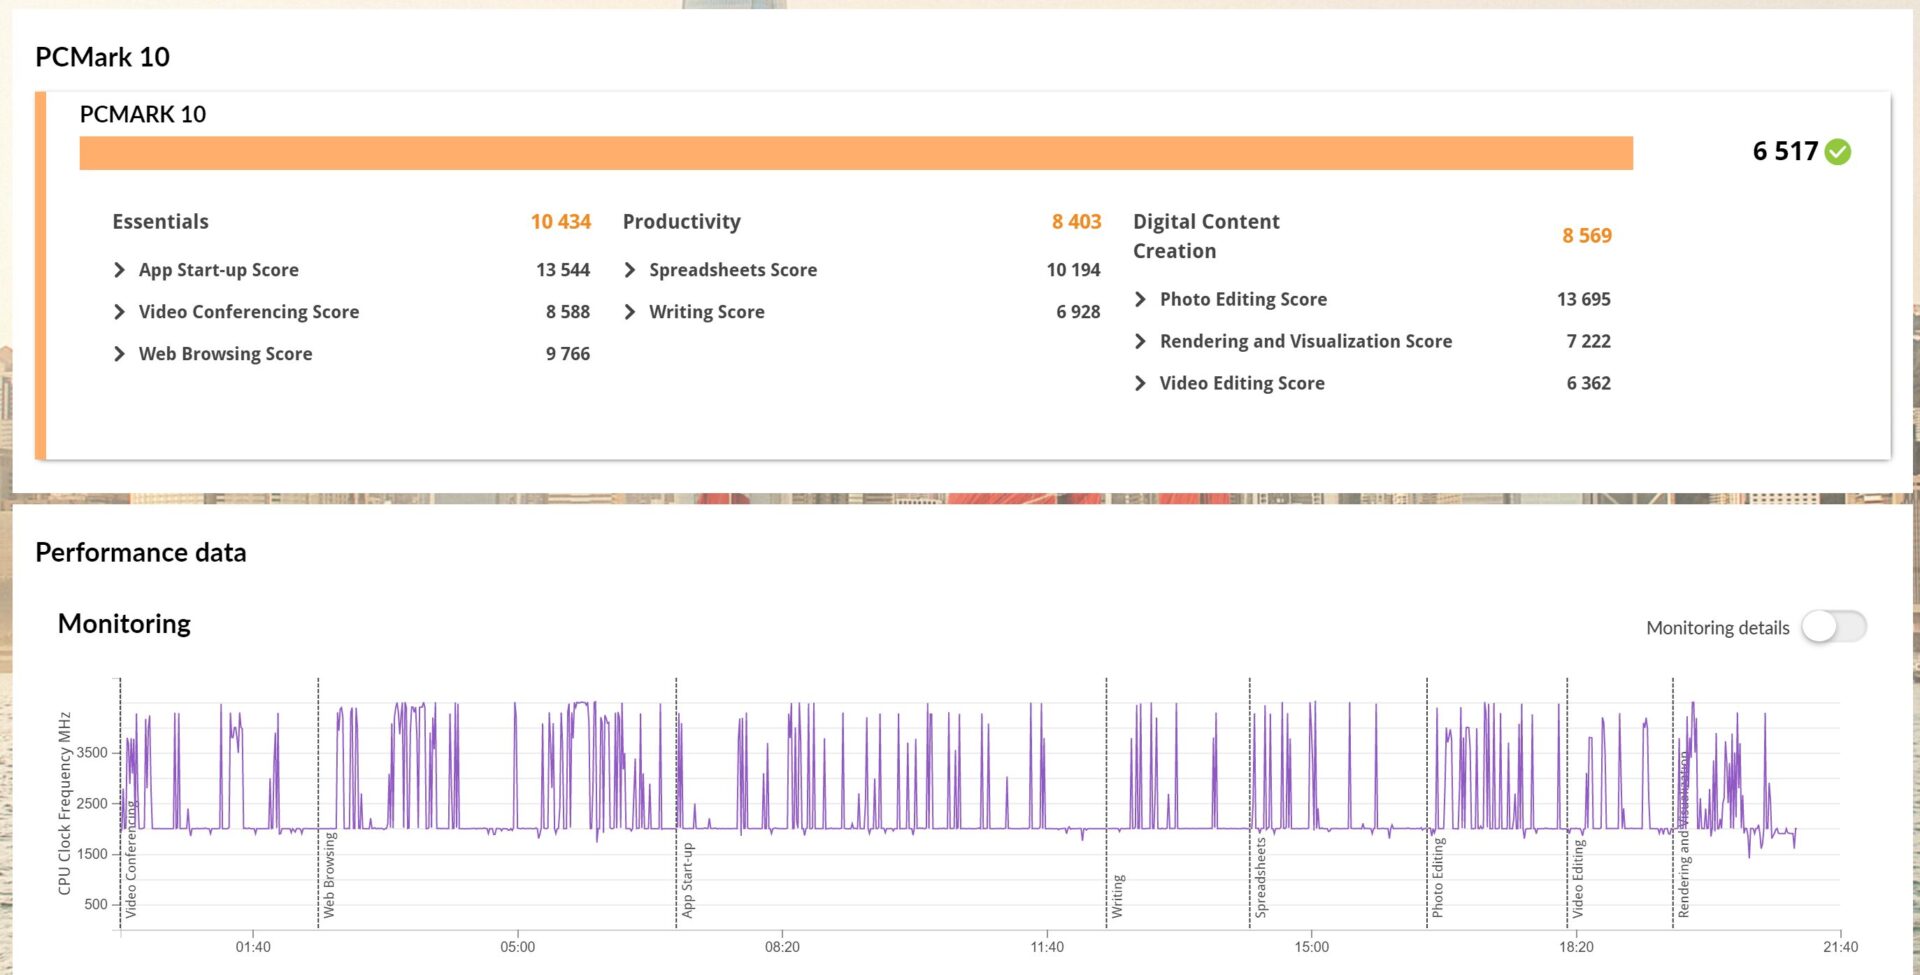Viewport: 1920px width, 975px height.
Task: Select the Productivity section heading
Action: coord(681,222)
